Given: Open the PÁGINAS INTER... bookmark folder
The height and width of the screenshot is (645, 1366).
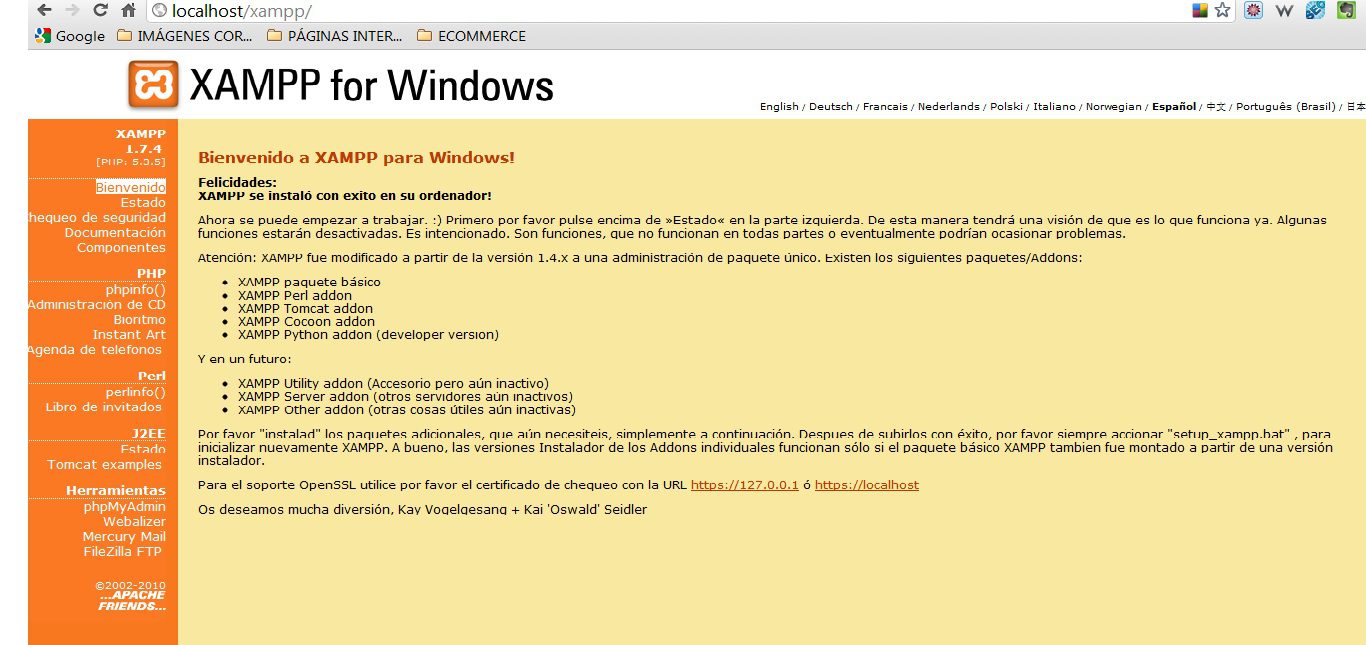Looking at the screenshot, I should [x=335, y=36].
